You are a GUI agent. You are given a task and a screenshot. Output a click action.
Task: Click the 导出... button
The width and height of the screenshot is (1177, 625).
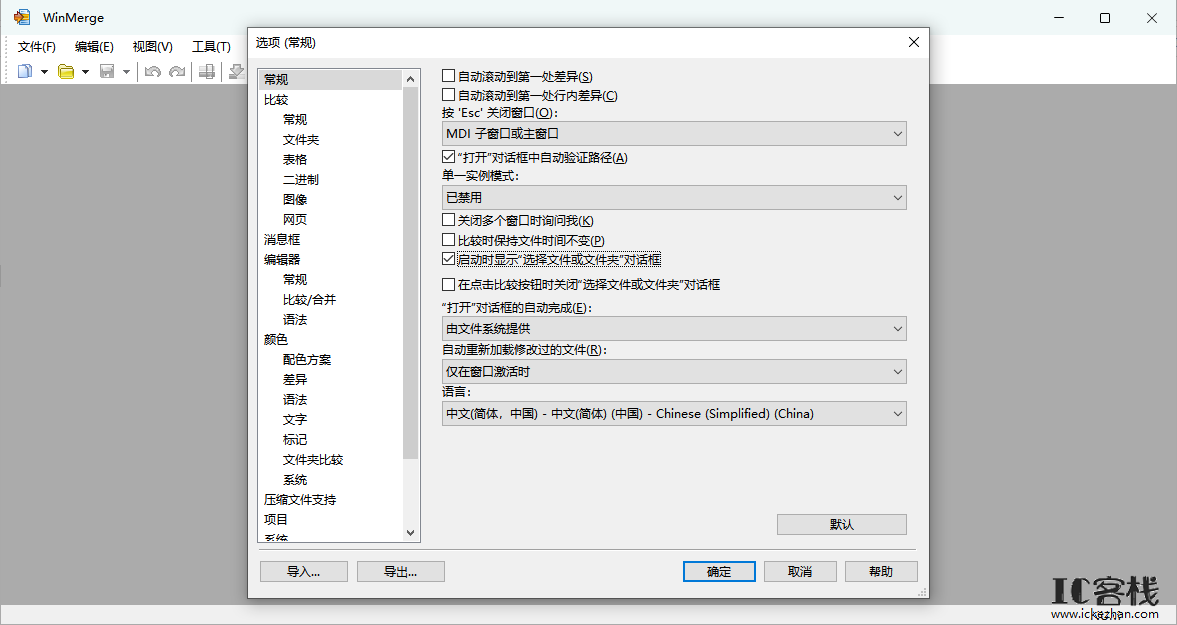pyautogui.click(x=401, y=572)
